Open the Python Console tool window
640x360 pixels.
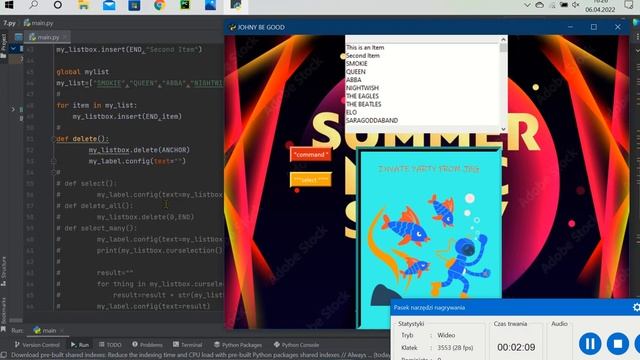coord(296,345)
